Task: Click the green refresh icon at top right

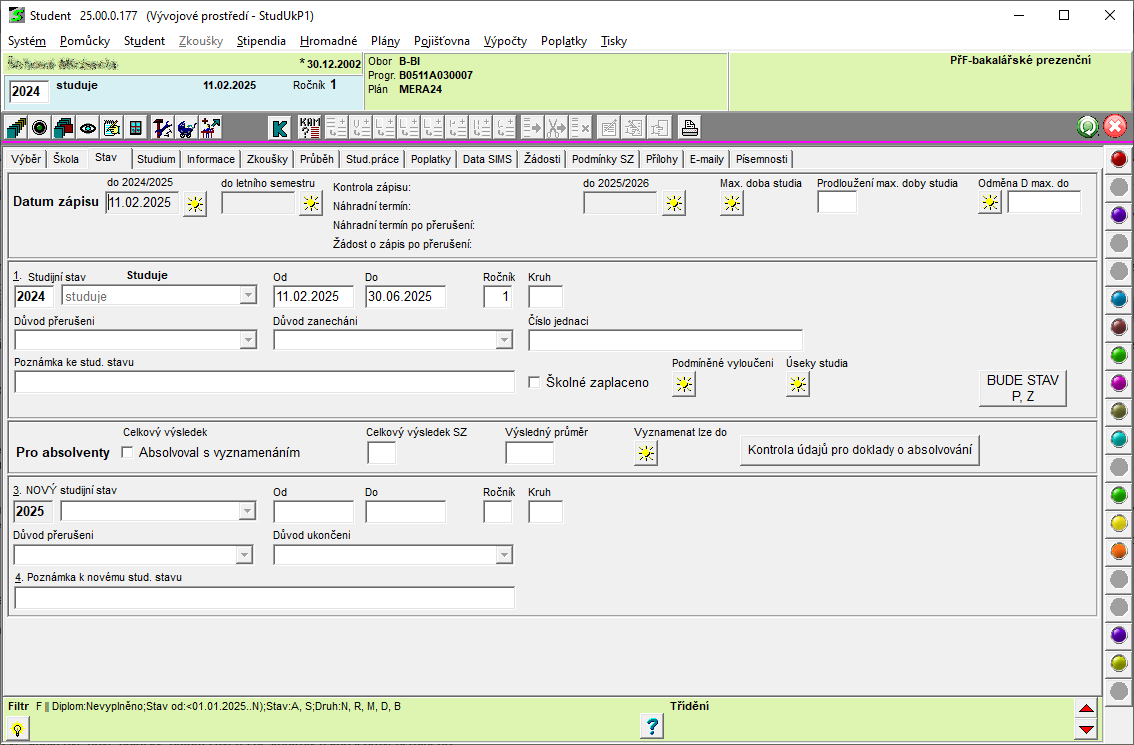Action: click(1088, 127)
